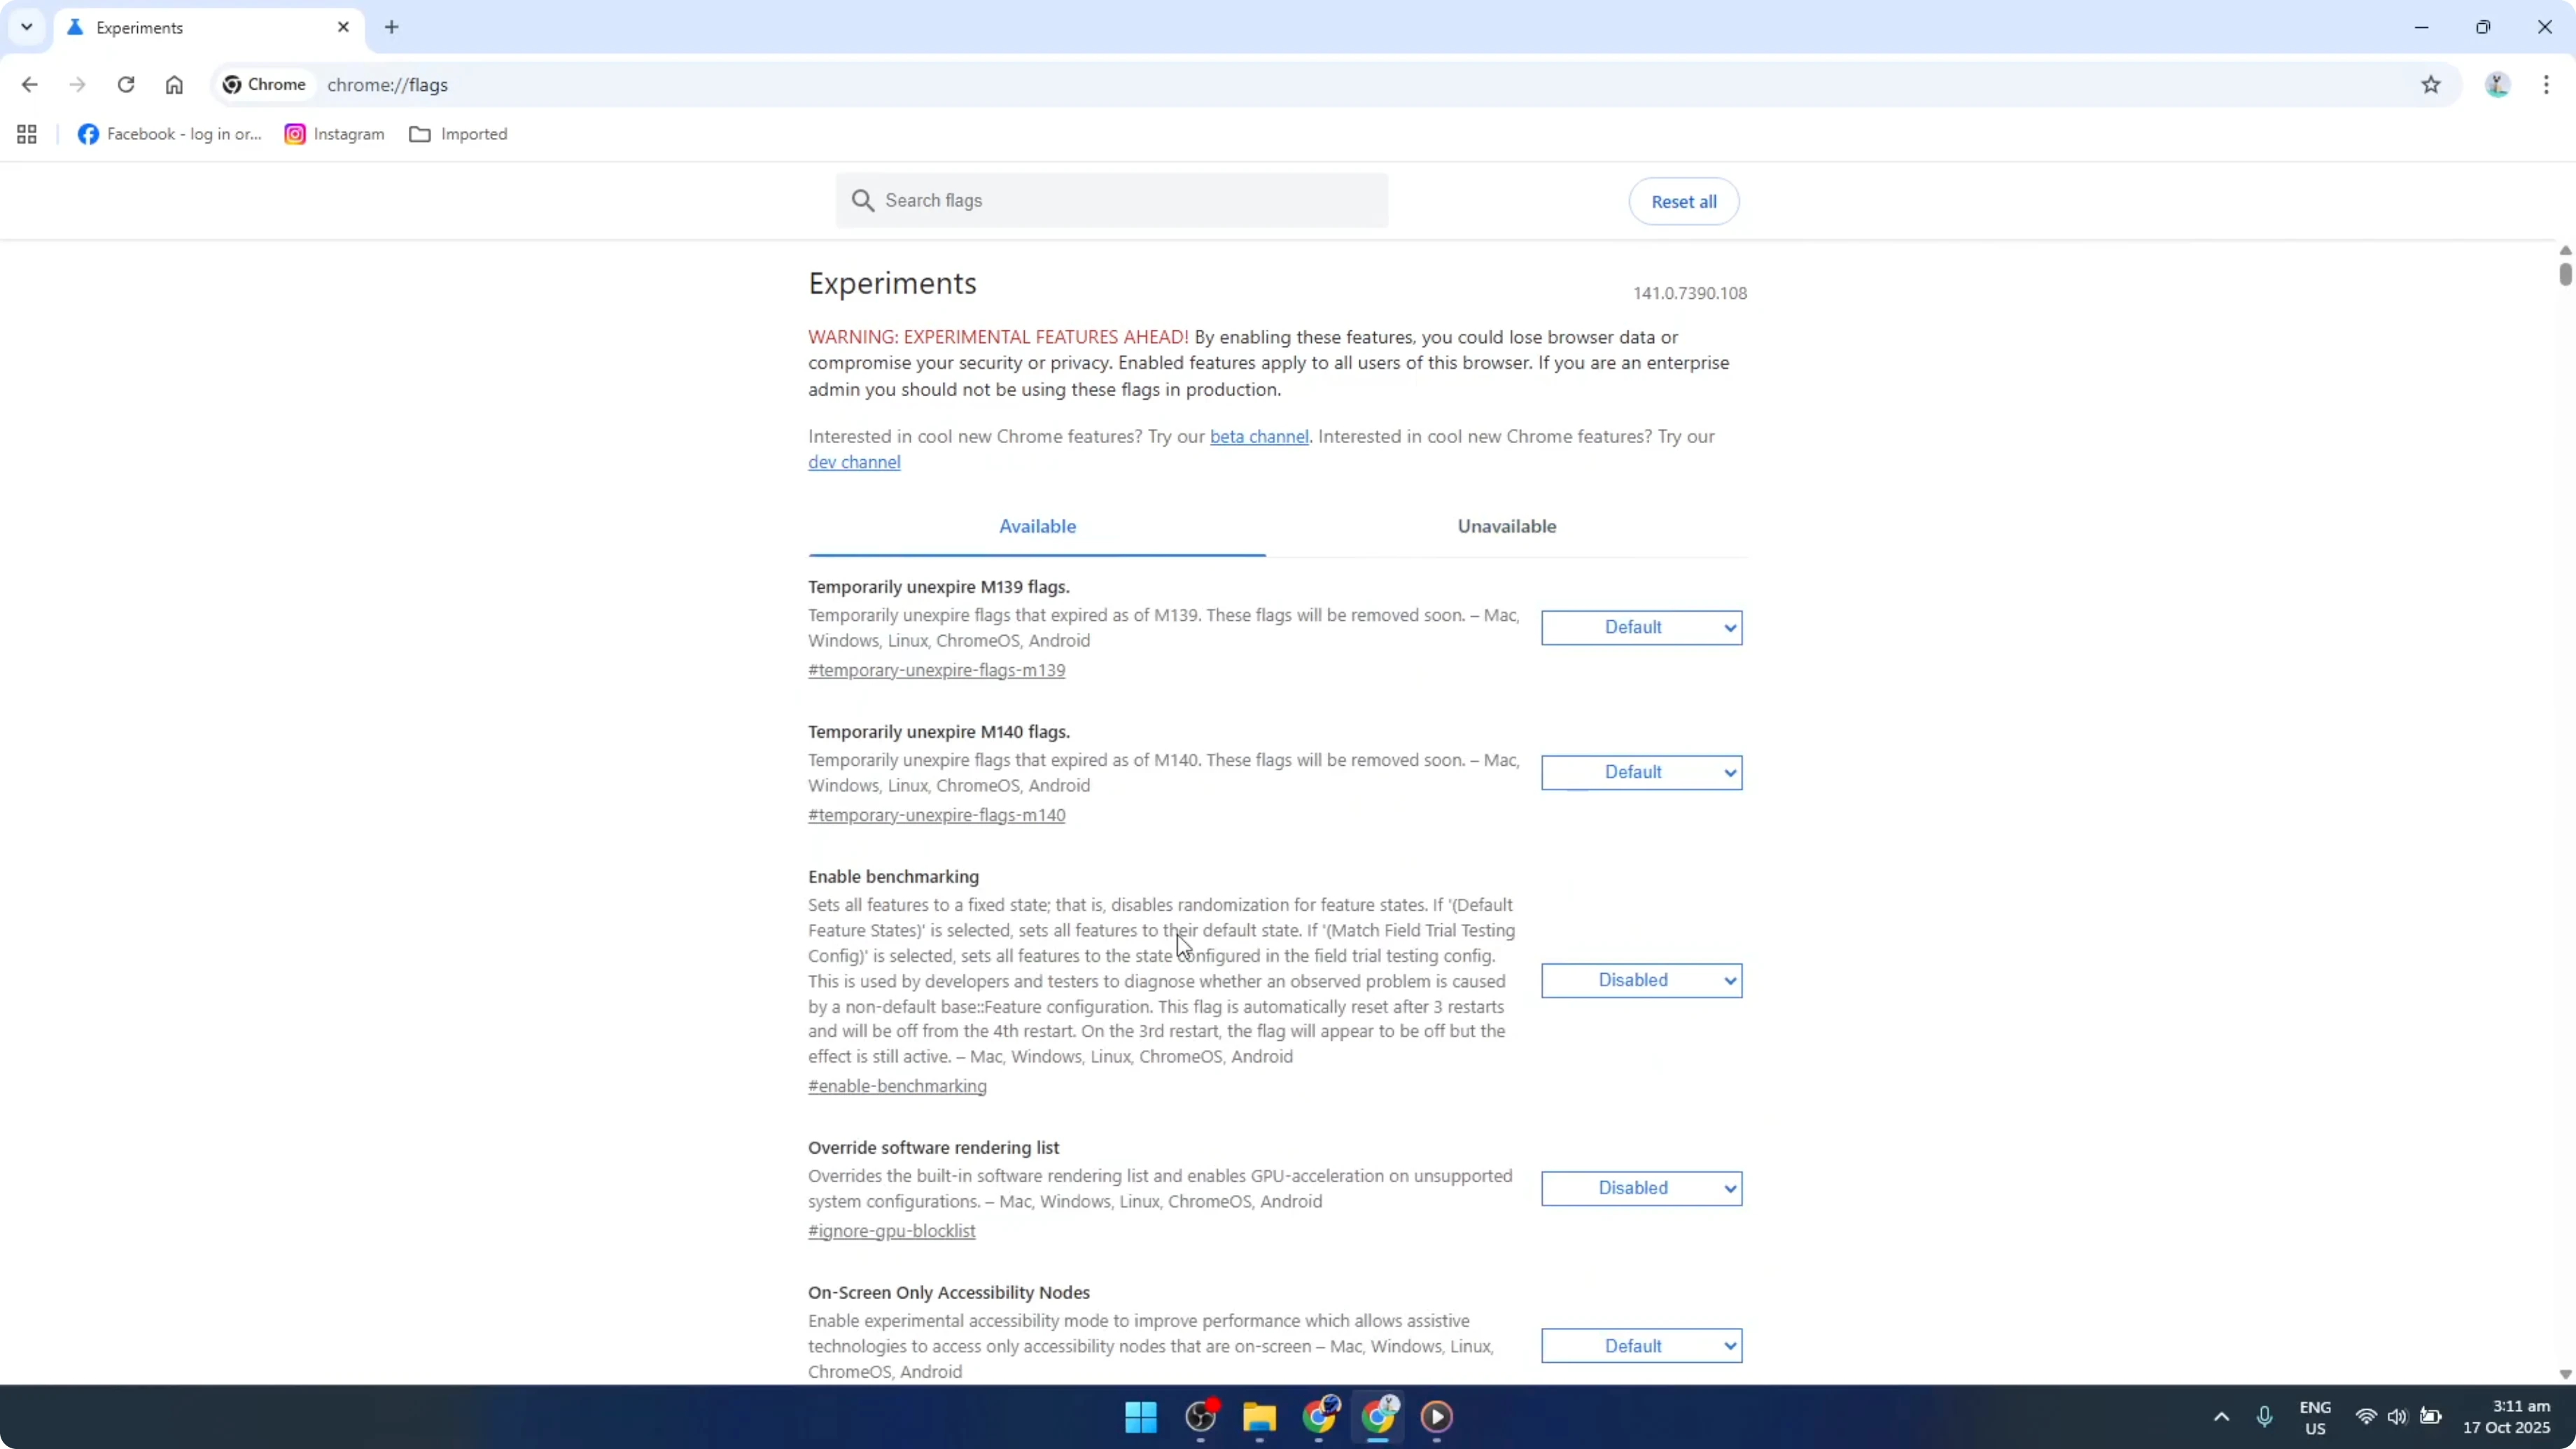
Task: Open the Wi-Fi icon in the system tray
Action: tap(2366, 1417)
